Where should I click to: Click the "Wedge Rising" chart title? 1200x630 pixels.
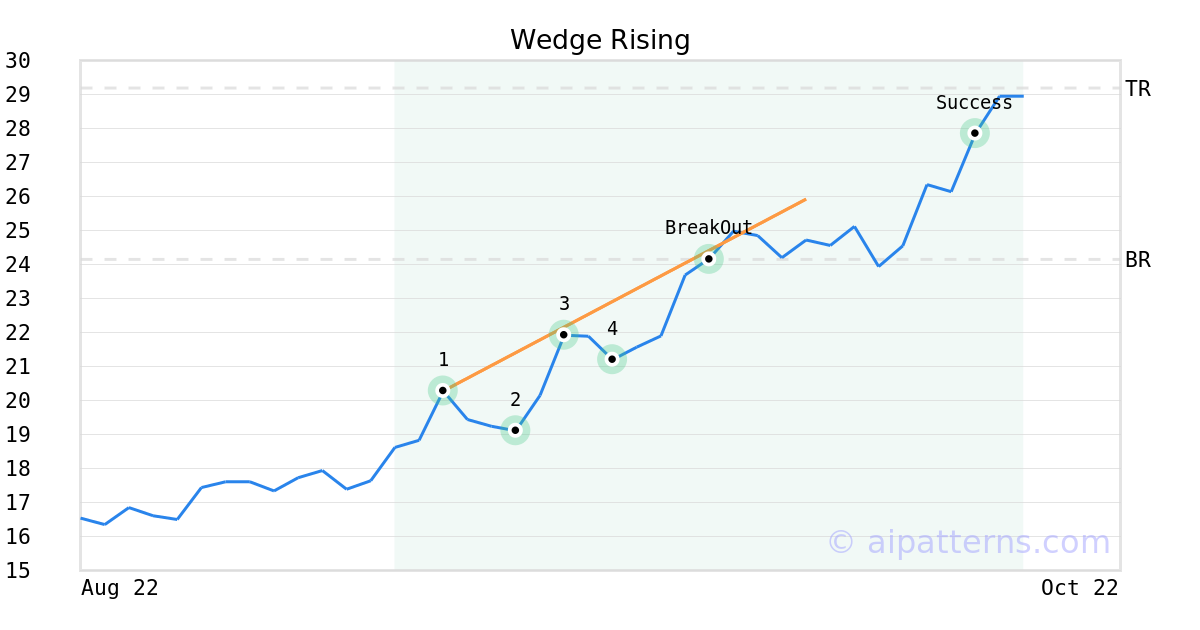click(x=600, y=40)
